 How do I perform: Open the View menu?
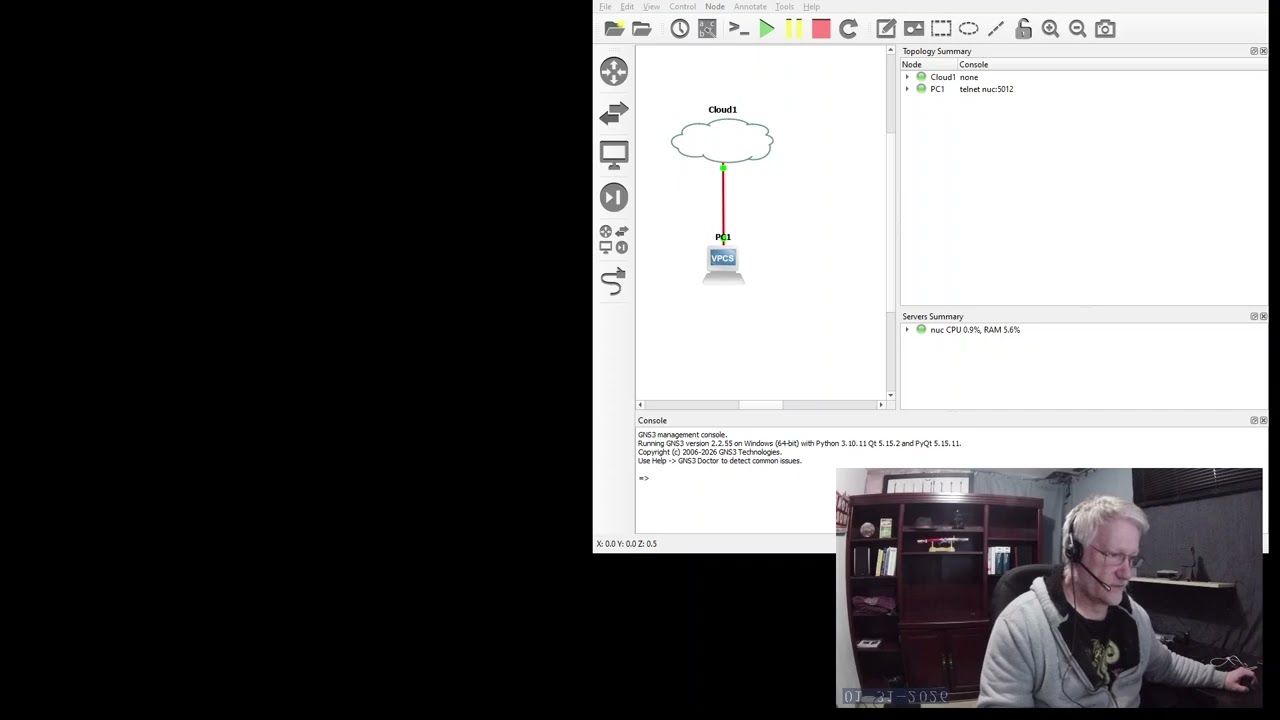(651, 7)
